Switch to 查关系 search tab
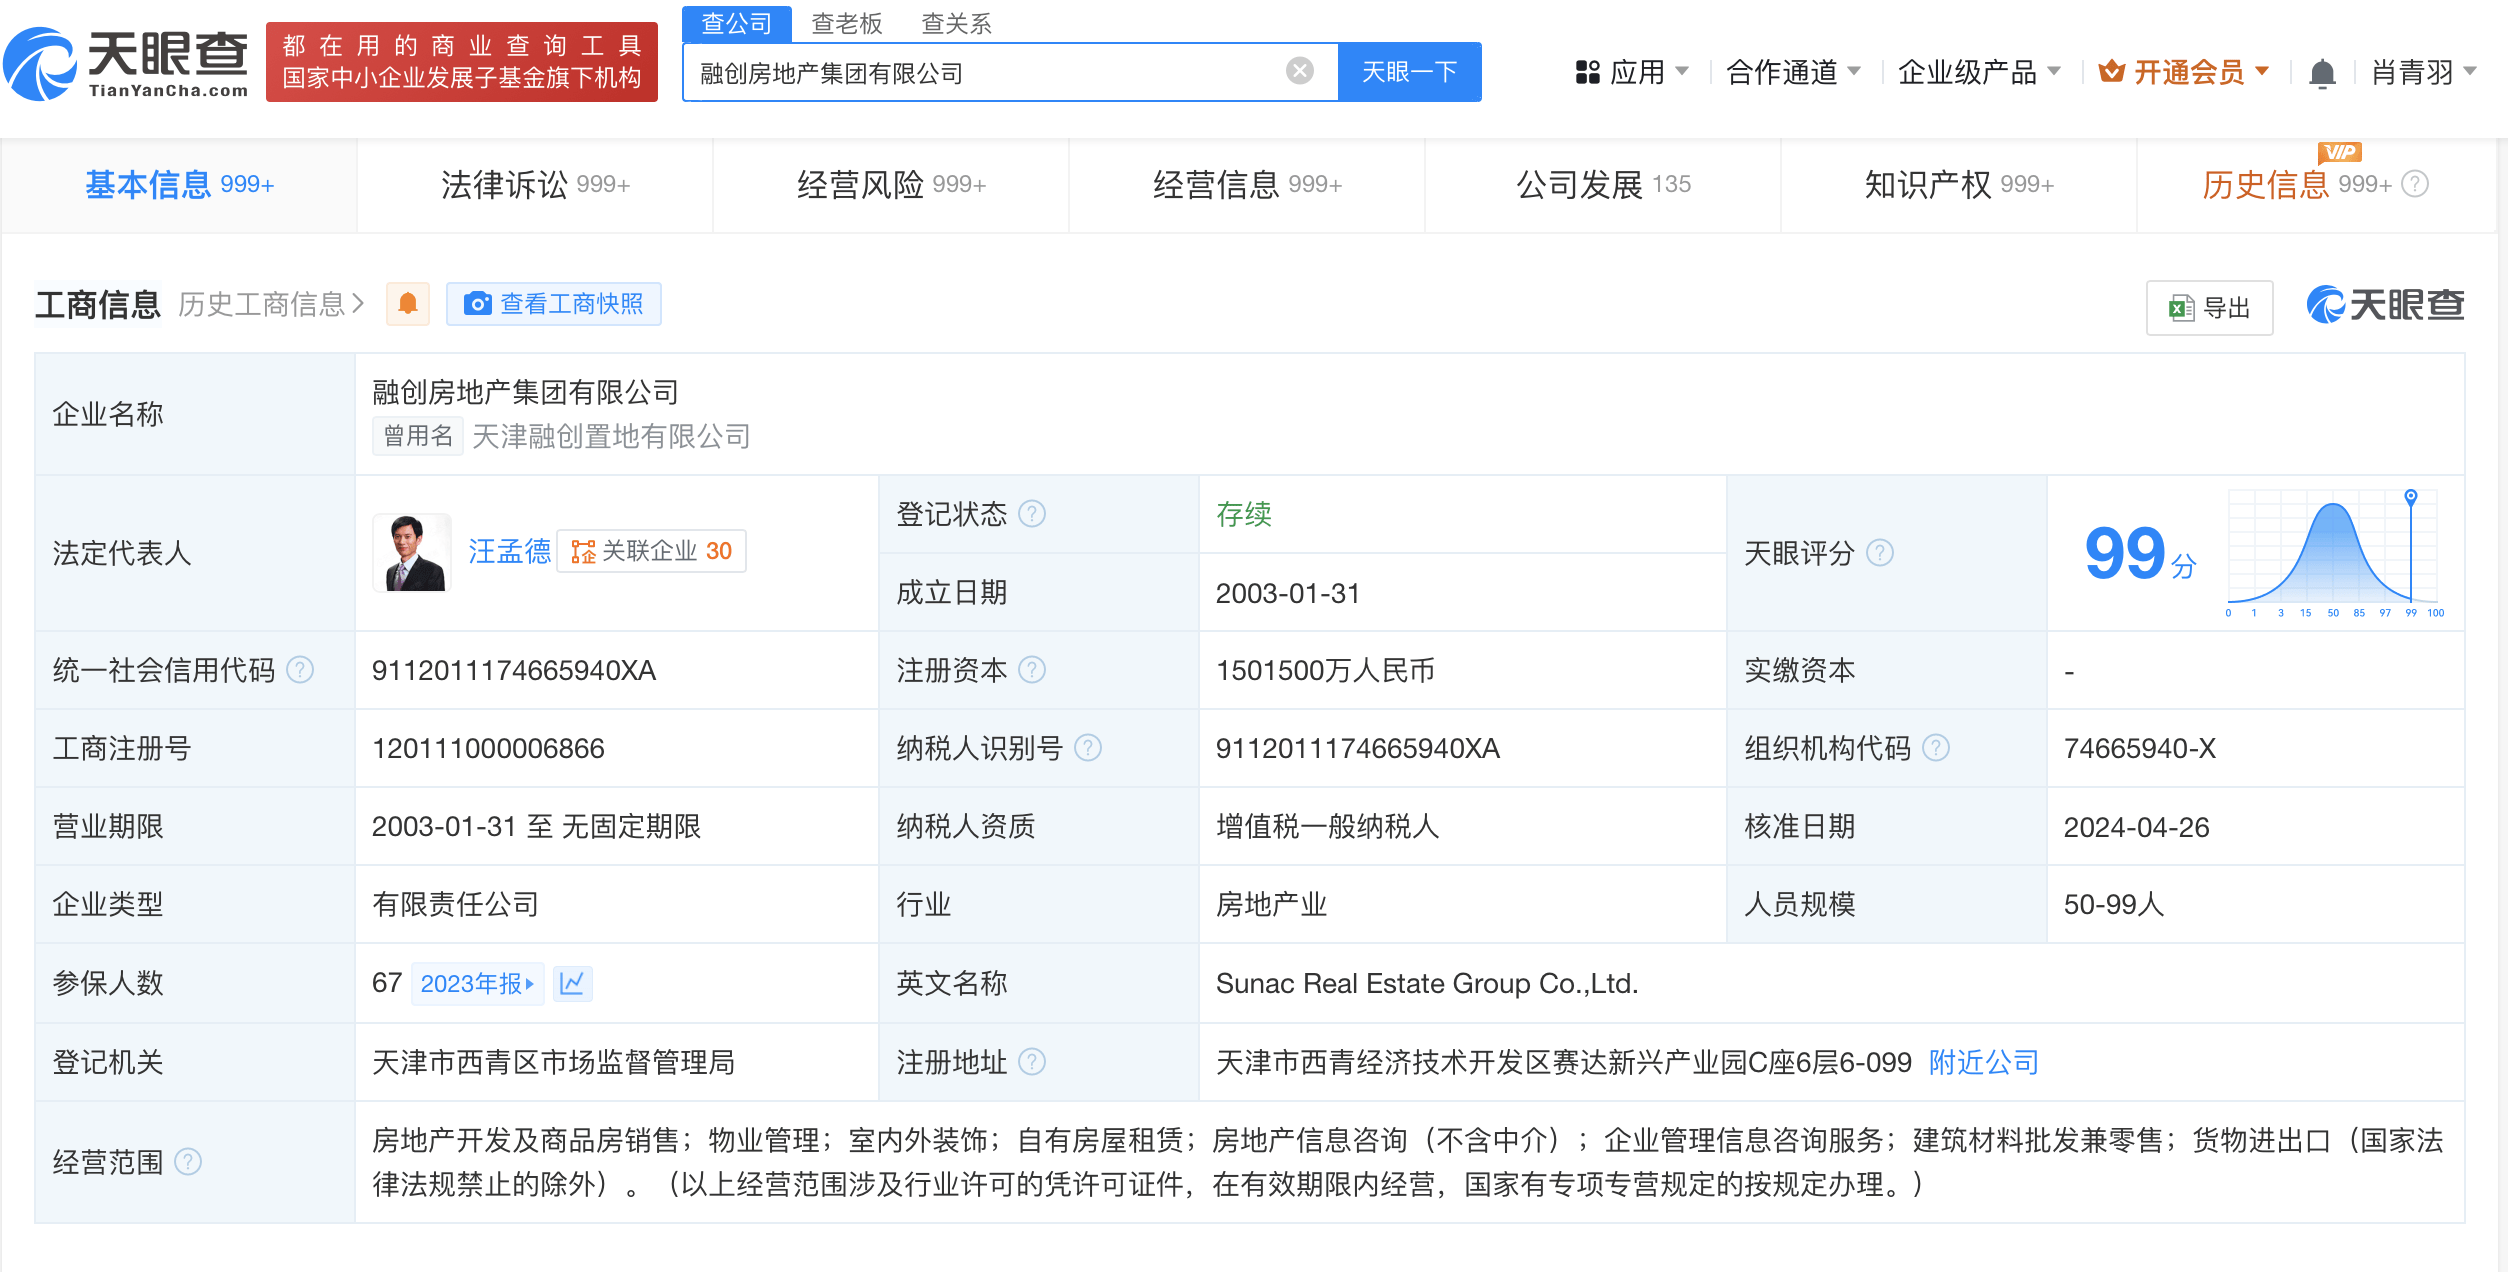 click(x=957, y=23)
